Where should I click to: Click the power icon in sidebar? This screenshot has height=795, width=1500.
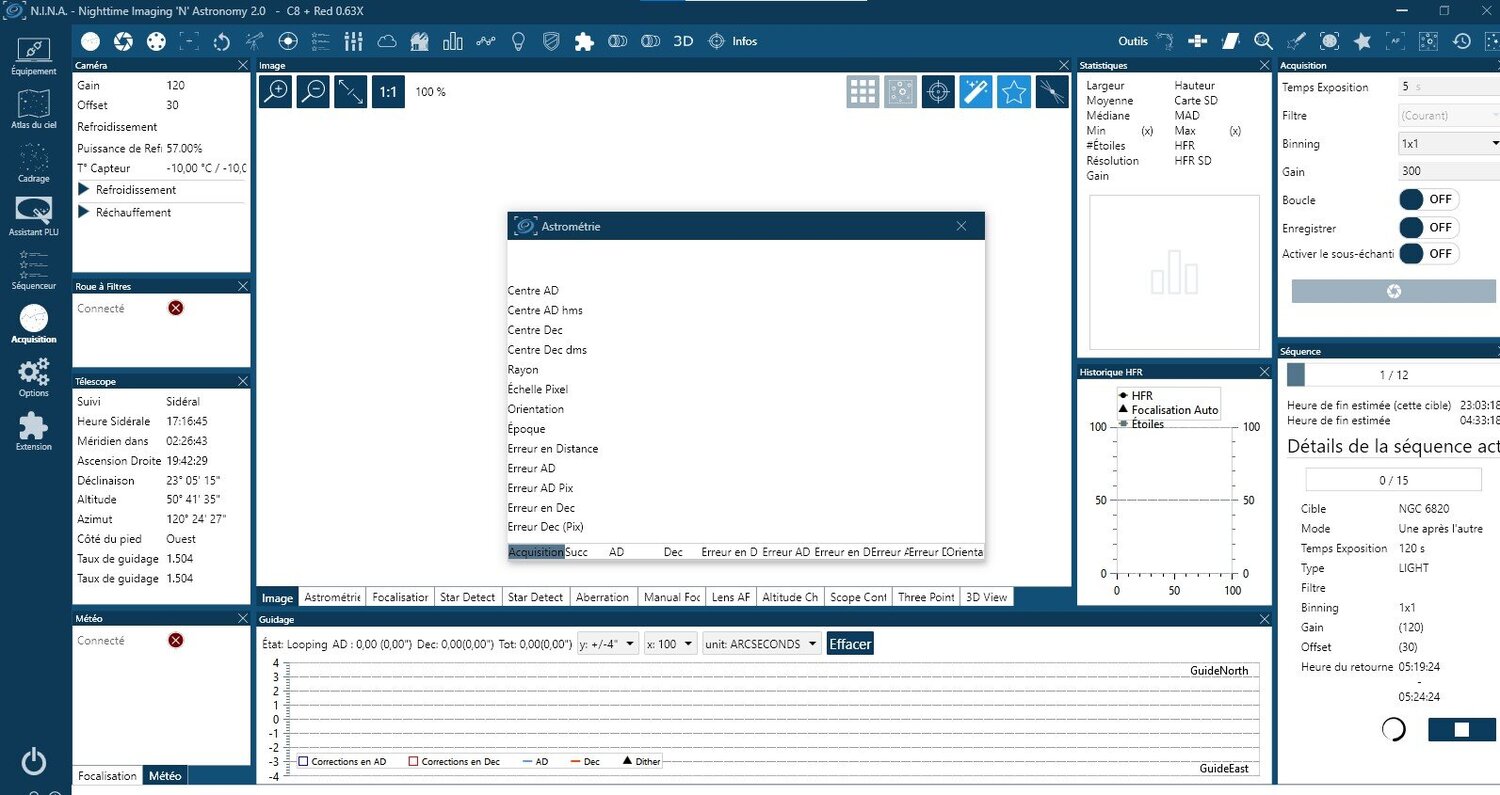point(34,761)
